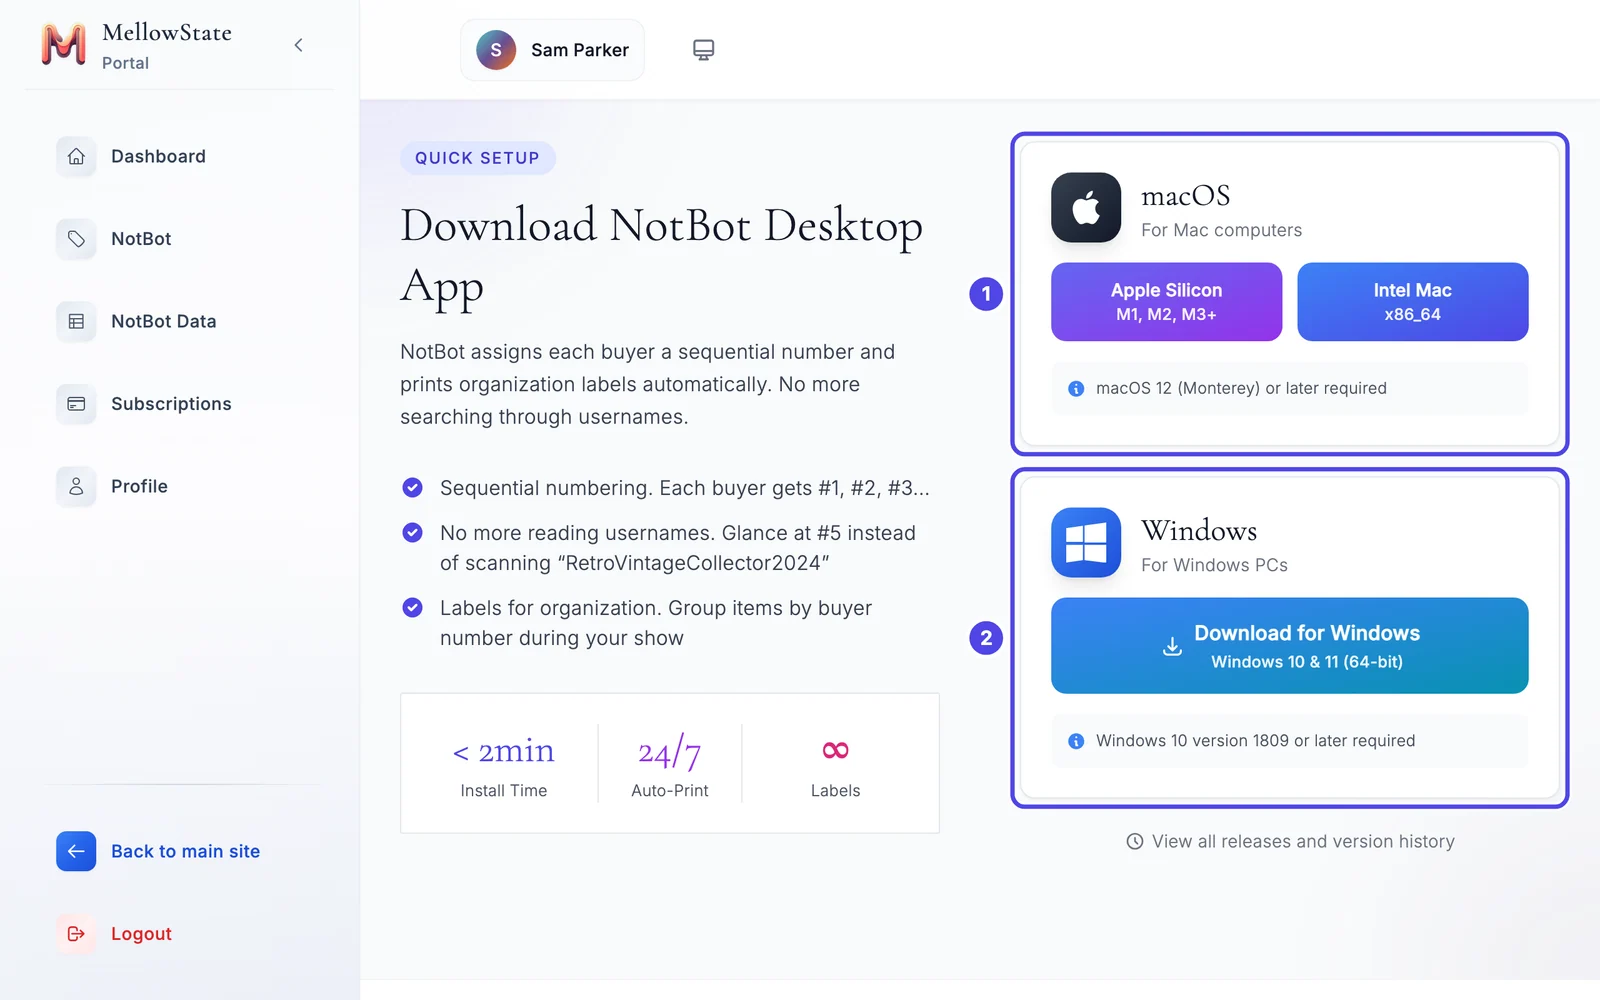1600x1000 pixels.
Task: Open the Sam Parker user menu
Action: coord(552,50)
